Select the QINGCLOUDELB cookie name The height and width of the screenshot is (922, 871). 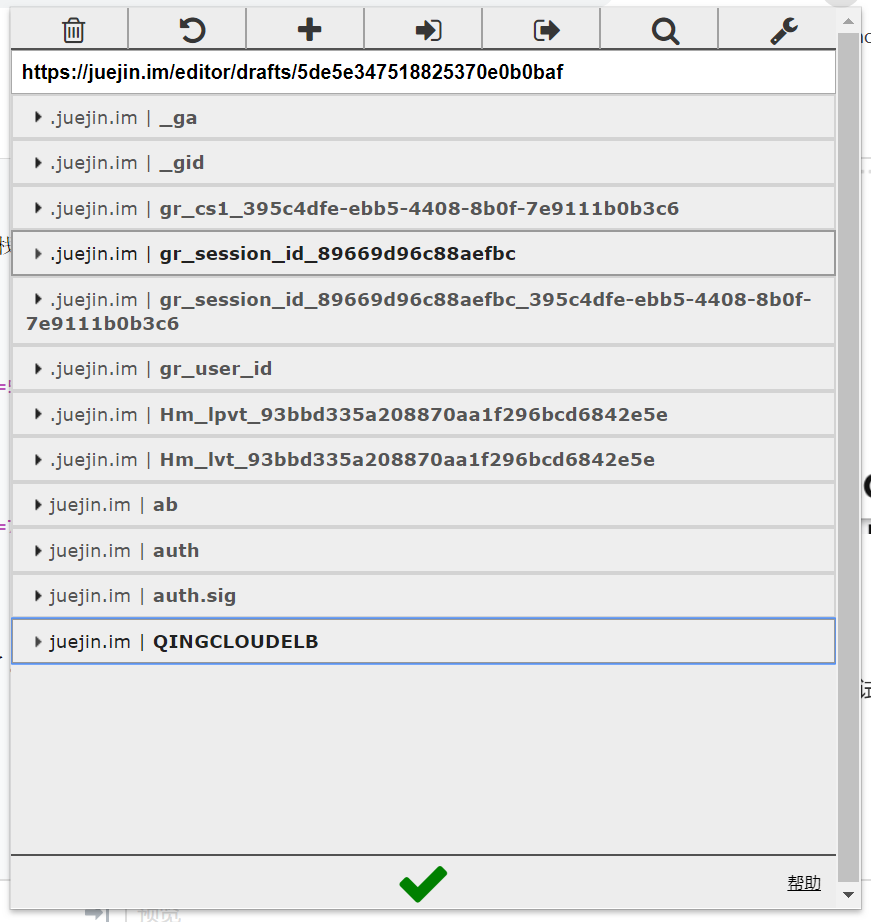(235, 642)
